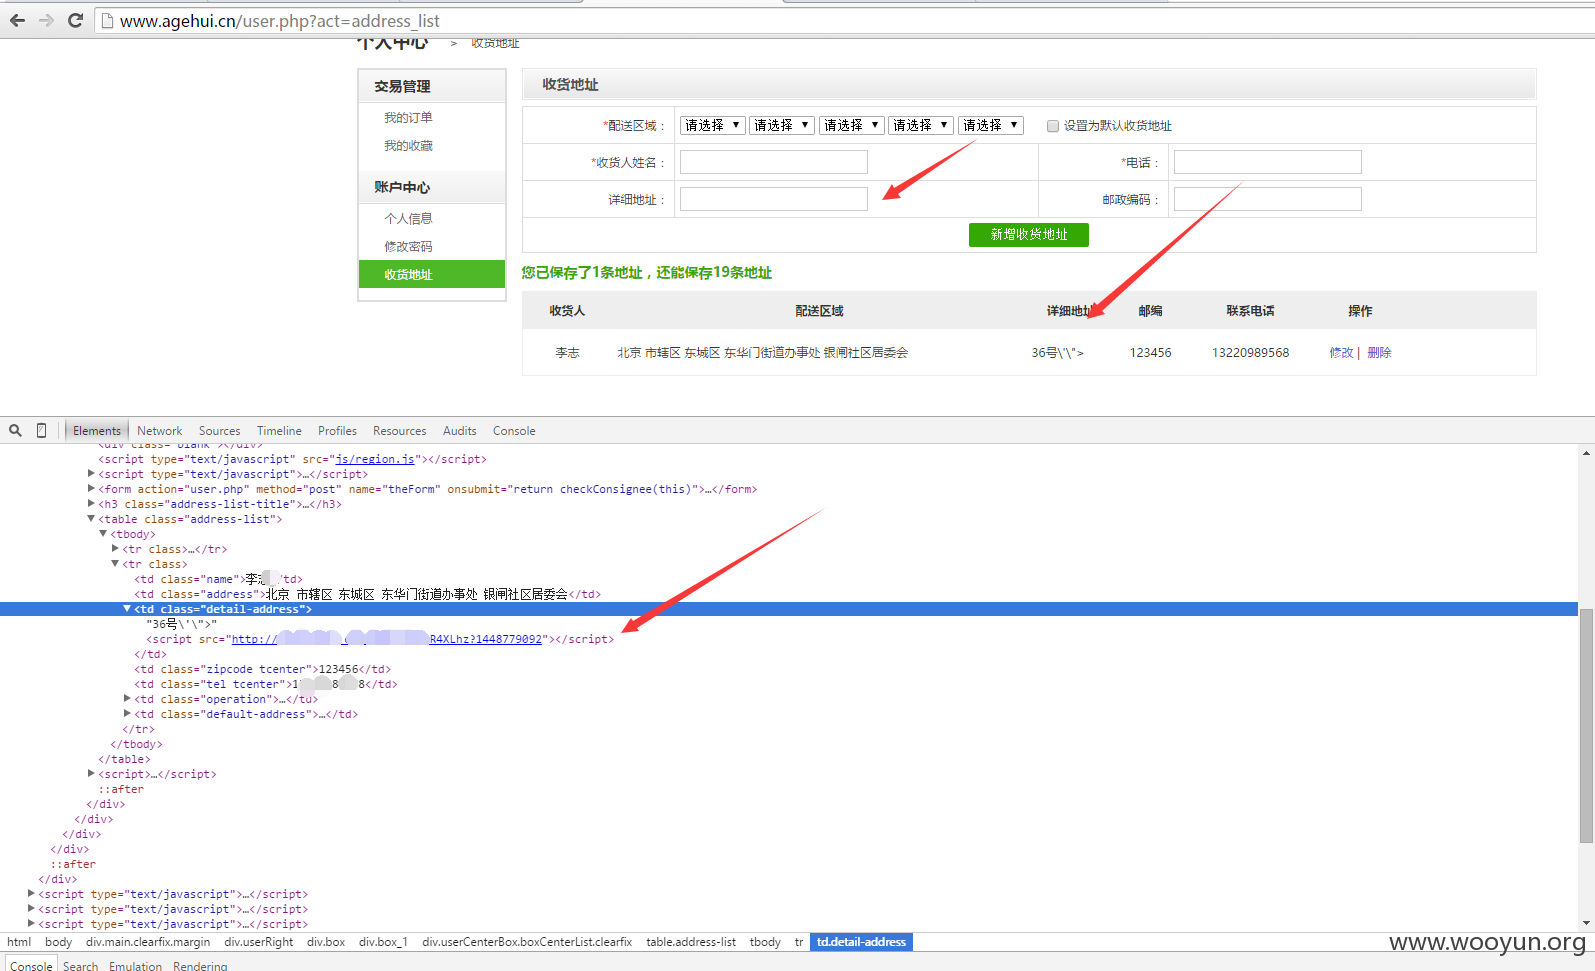Select td zipcode tcenter DOM line
The image size is (1595, 971).
[x=262, y=669]
